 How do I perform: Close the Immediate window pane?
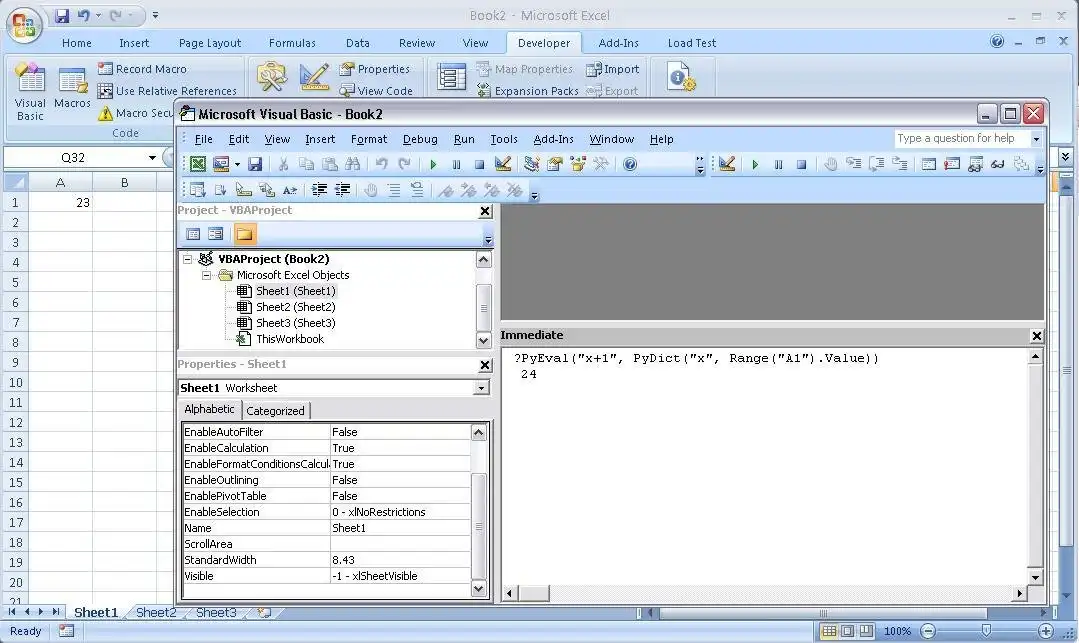1036,336
